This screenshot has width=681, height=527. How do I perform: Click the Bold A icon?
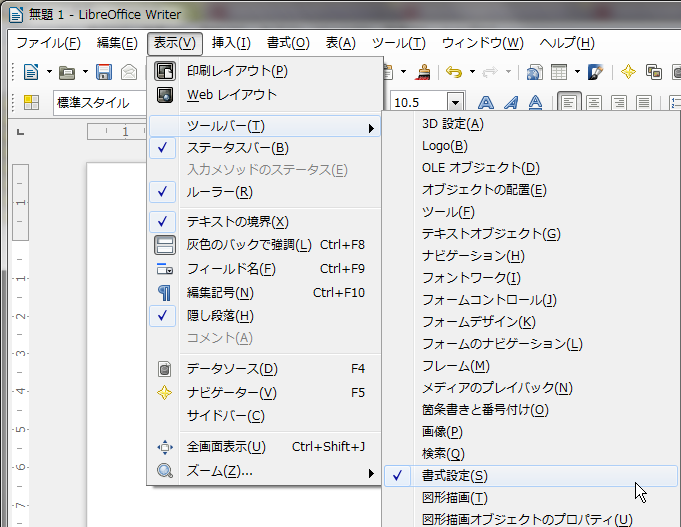pyautogui.click(x=486, y=103)
